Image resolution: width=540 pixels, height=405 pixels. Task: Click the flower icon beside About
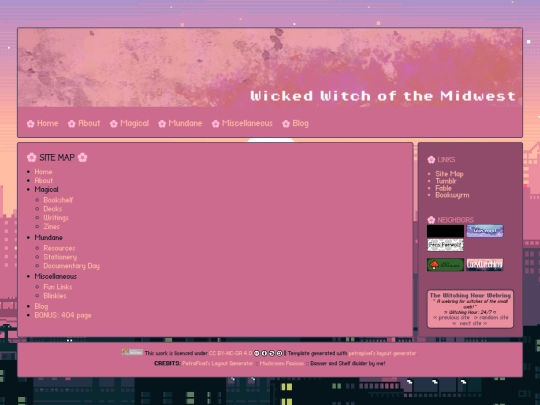[72, 124]
